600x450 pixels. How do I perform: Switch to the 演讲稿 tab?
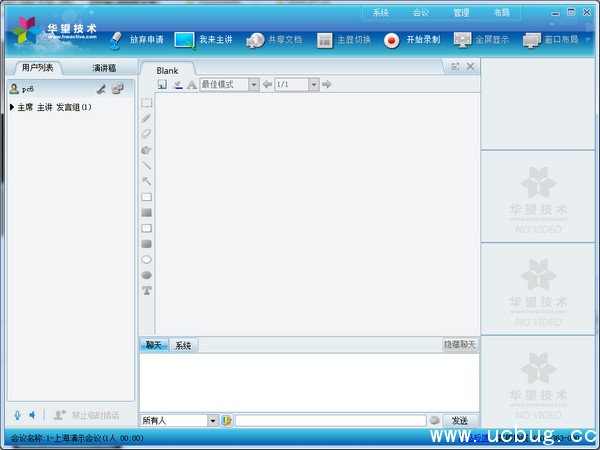pyautogui.click(x=104, y=68)
